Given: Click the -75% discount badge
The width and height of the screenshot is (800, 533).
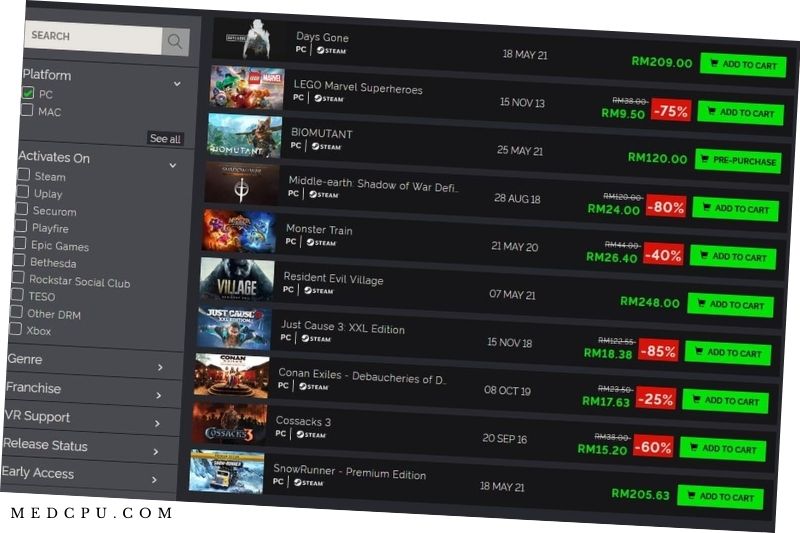Looking at the screenshot, I should [x=671, y=111].
